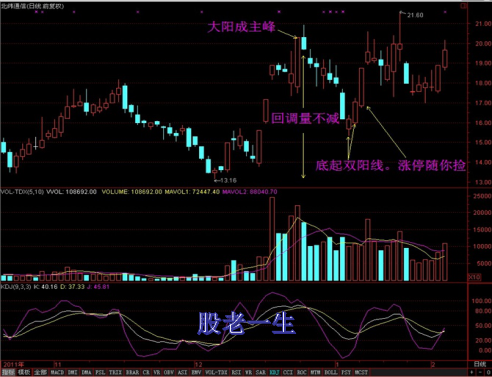Select the highlighted KDJ tab
This screenshot has width=492, height=377.
pyautogui.click(x=275, y=372)
